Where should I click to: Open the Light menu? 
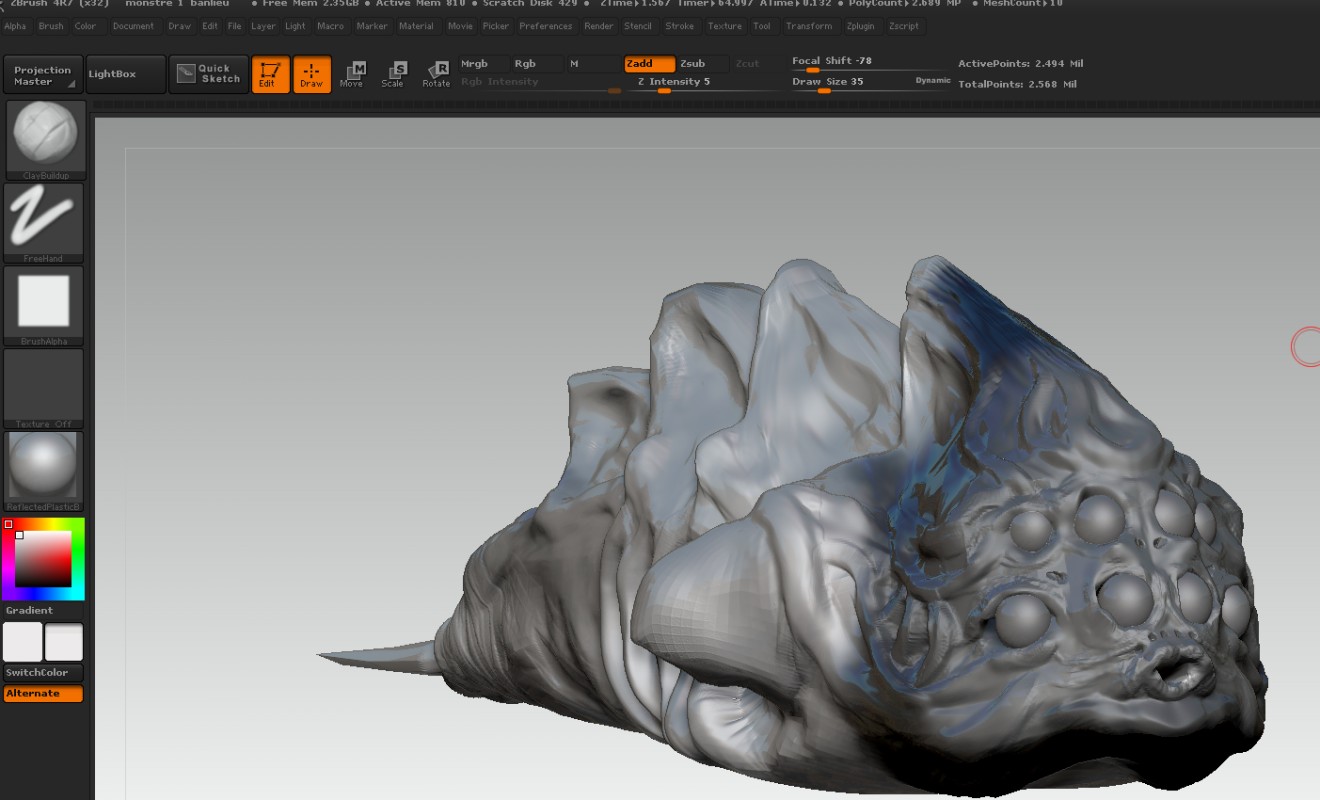pyautogui.click(x=296, y=26)
